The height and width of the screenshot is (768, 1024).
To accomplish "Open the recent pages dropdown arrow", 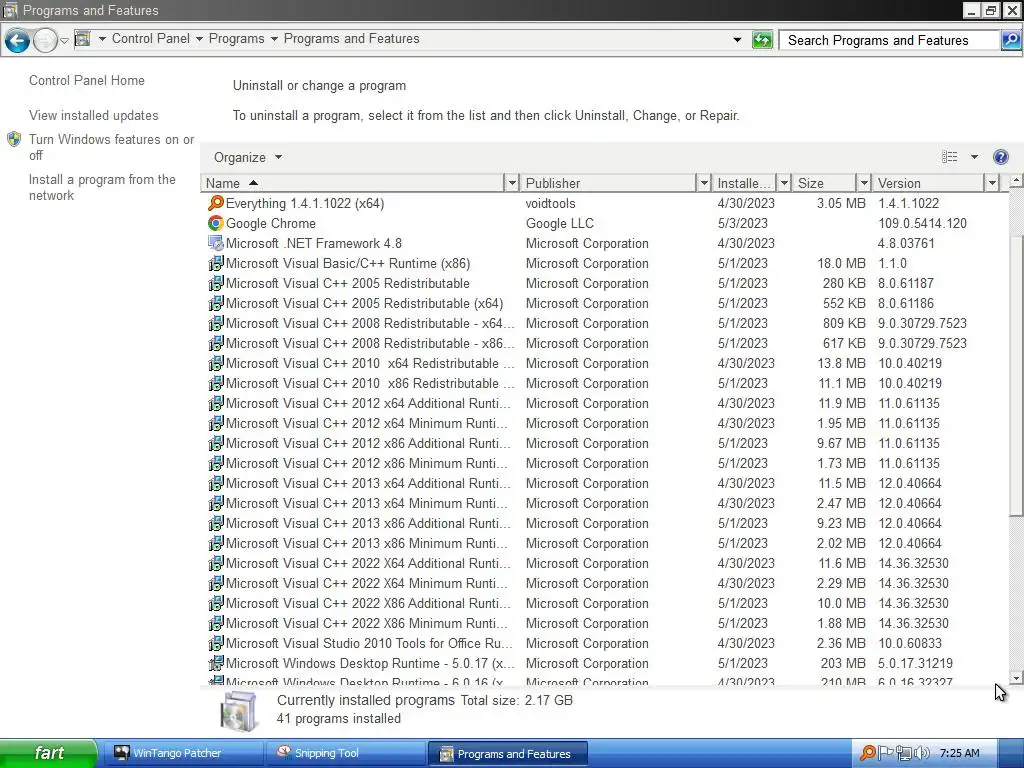I will [x=64, y=40].
